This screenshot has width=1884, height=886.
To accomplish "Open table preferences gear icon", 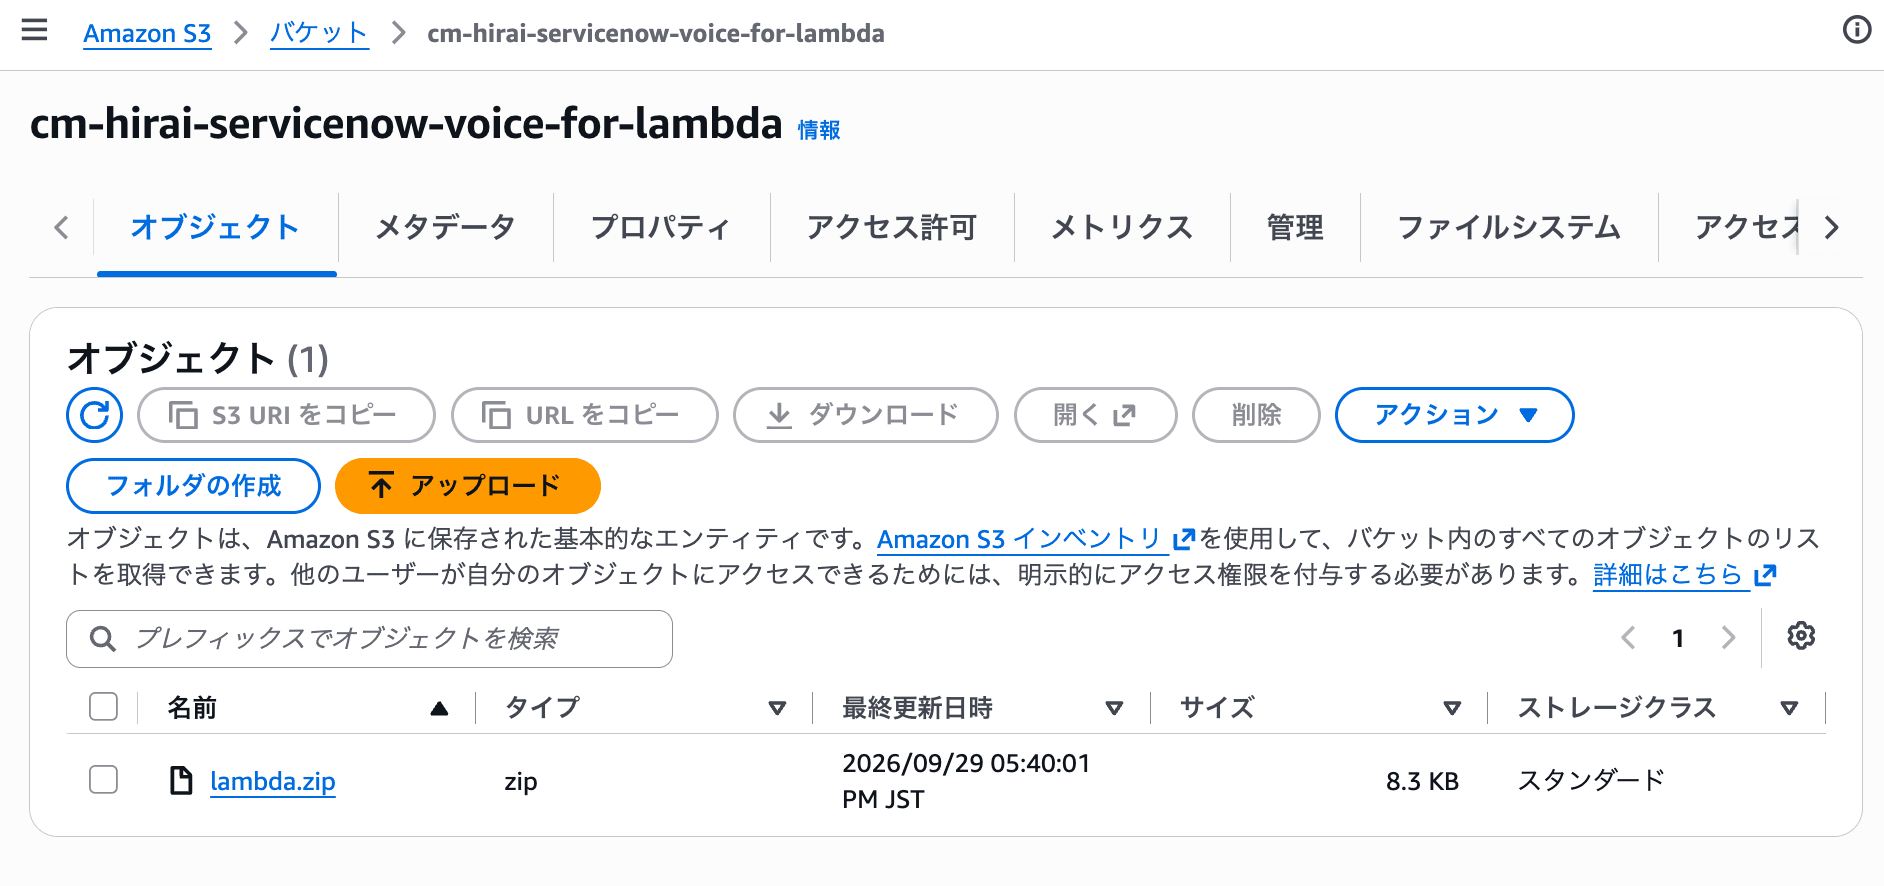I will [1801, 636].
